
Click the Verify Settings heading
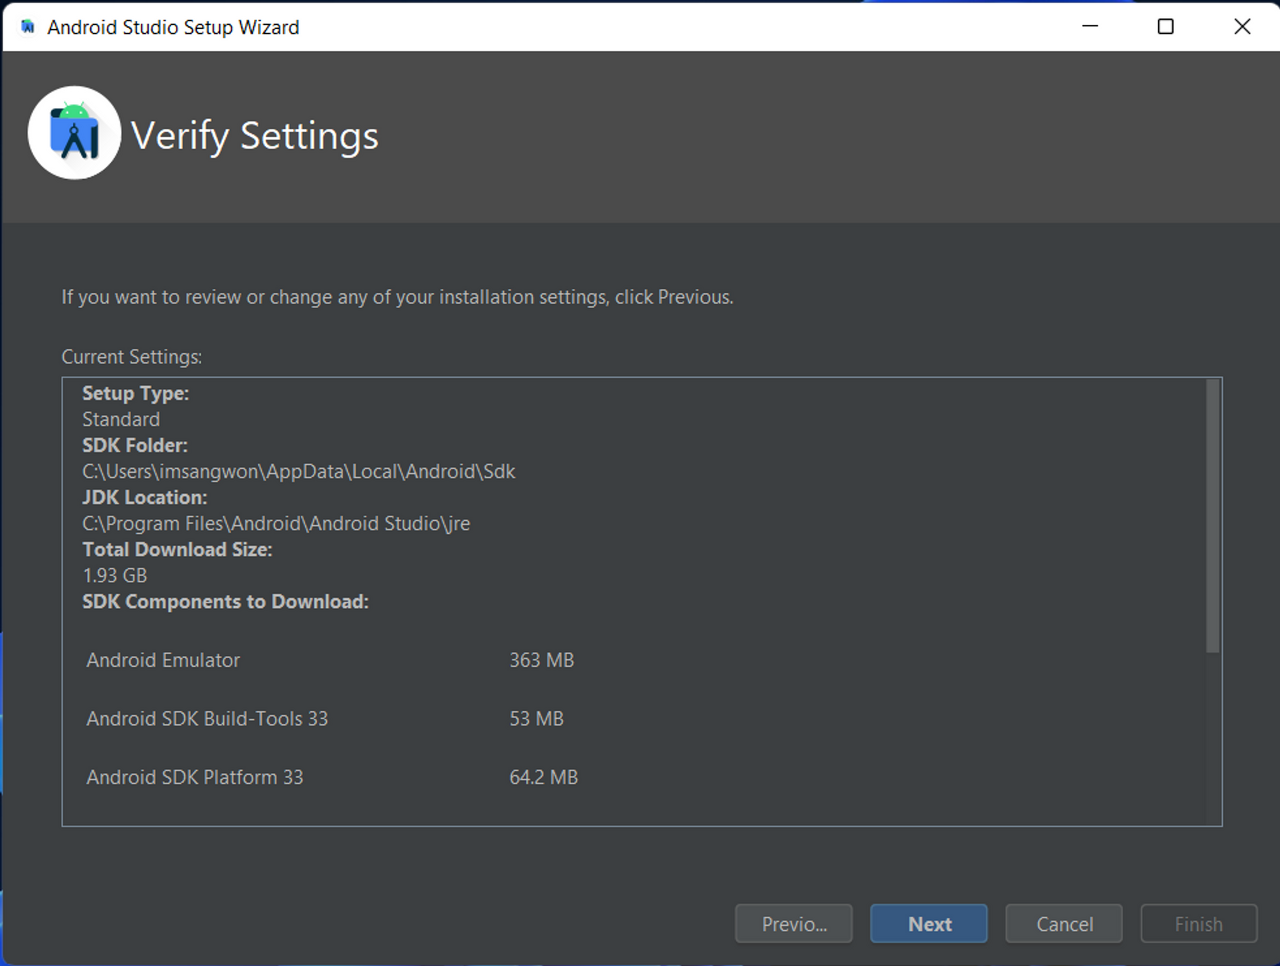(x=255, y=135)
